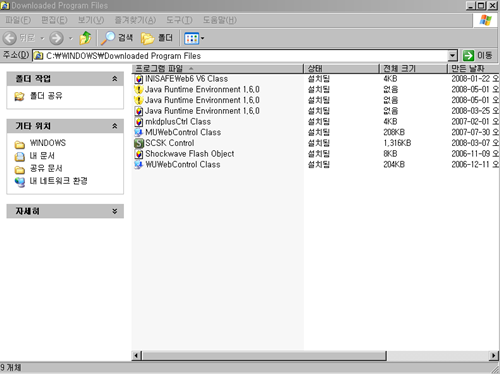Click the green Forward arrow button
Screen dimensions: 500x374
click(x=56, y=38)
